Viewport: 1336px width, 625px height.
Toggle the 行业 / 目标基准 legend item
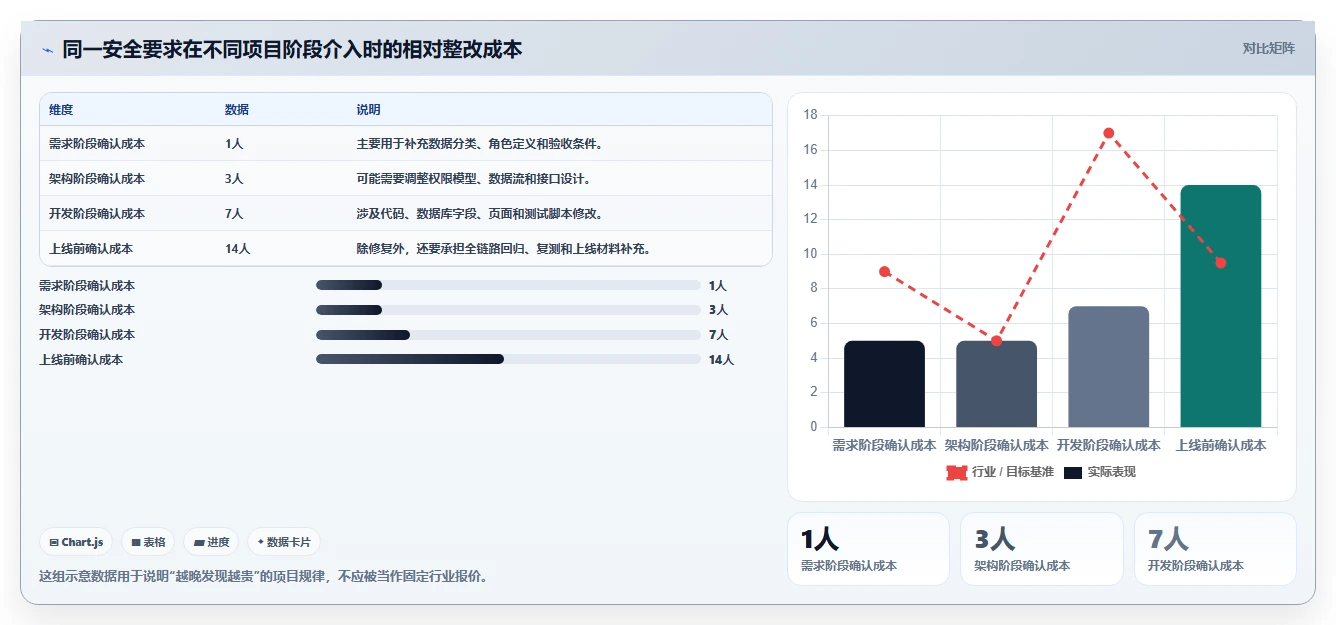tap(1000, 472)
